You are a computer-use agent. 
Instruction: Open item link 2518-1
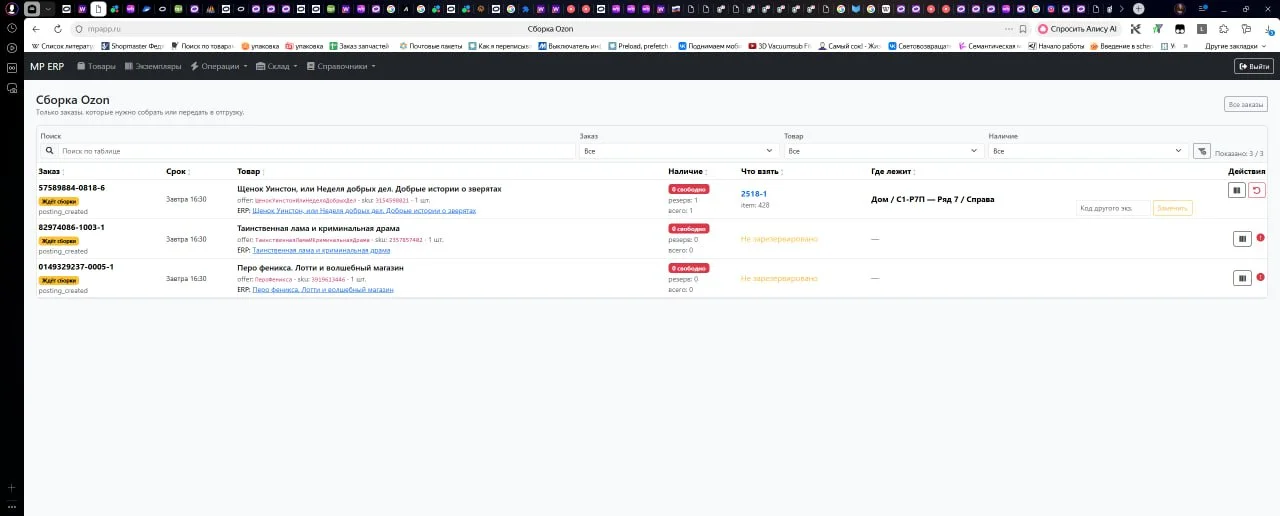[754, 193]
